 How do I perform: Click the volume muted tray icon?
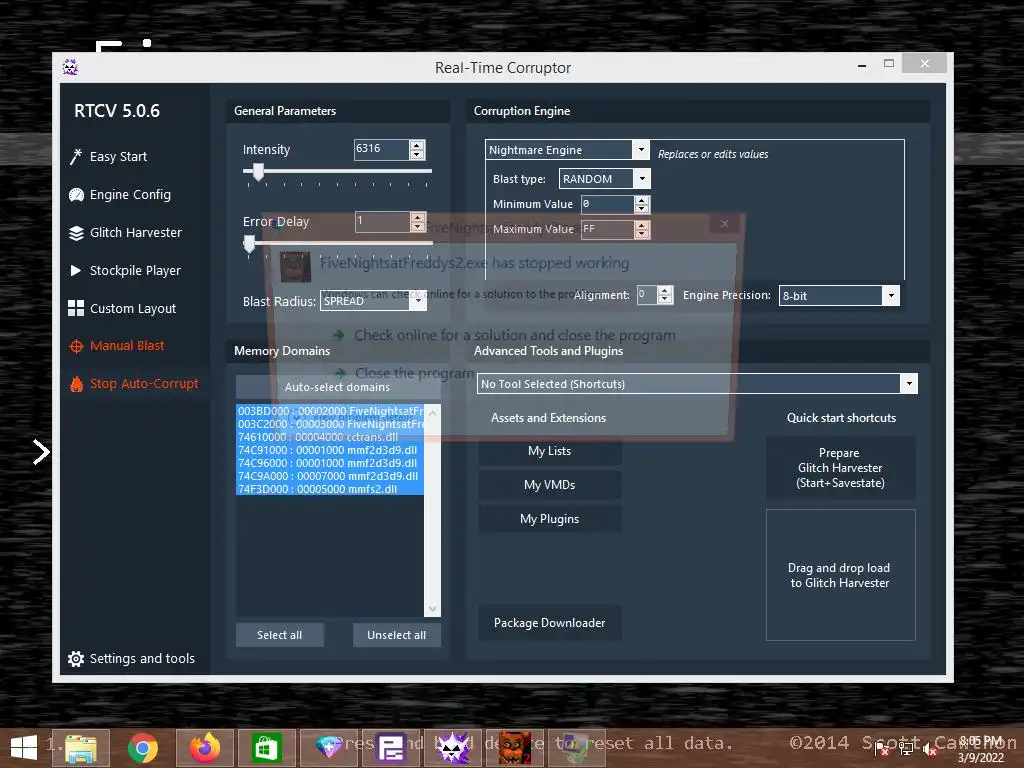pyautogui.click(x=930, y=749)
